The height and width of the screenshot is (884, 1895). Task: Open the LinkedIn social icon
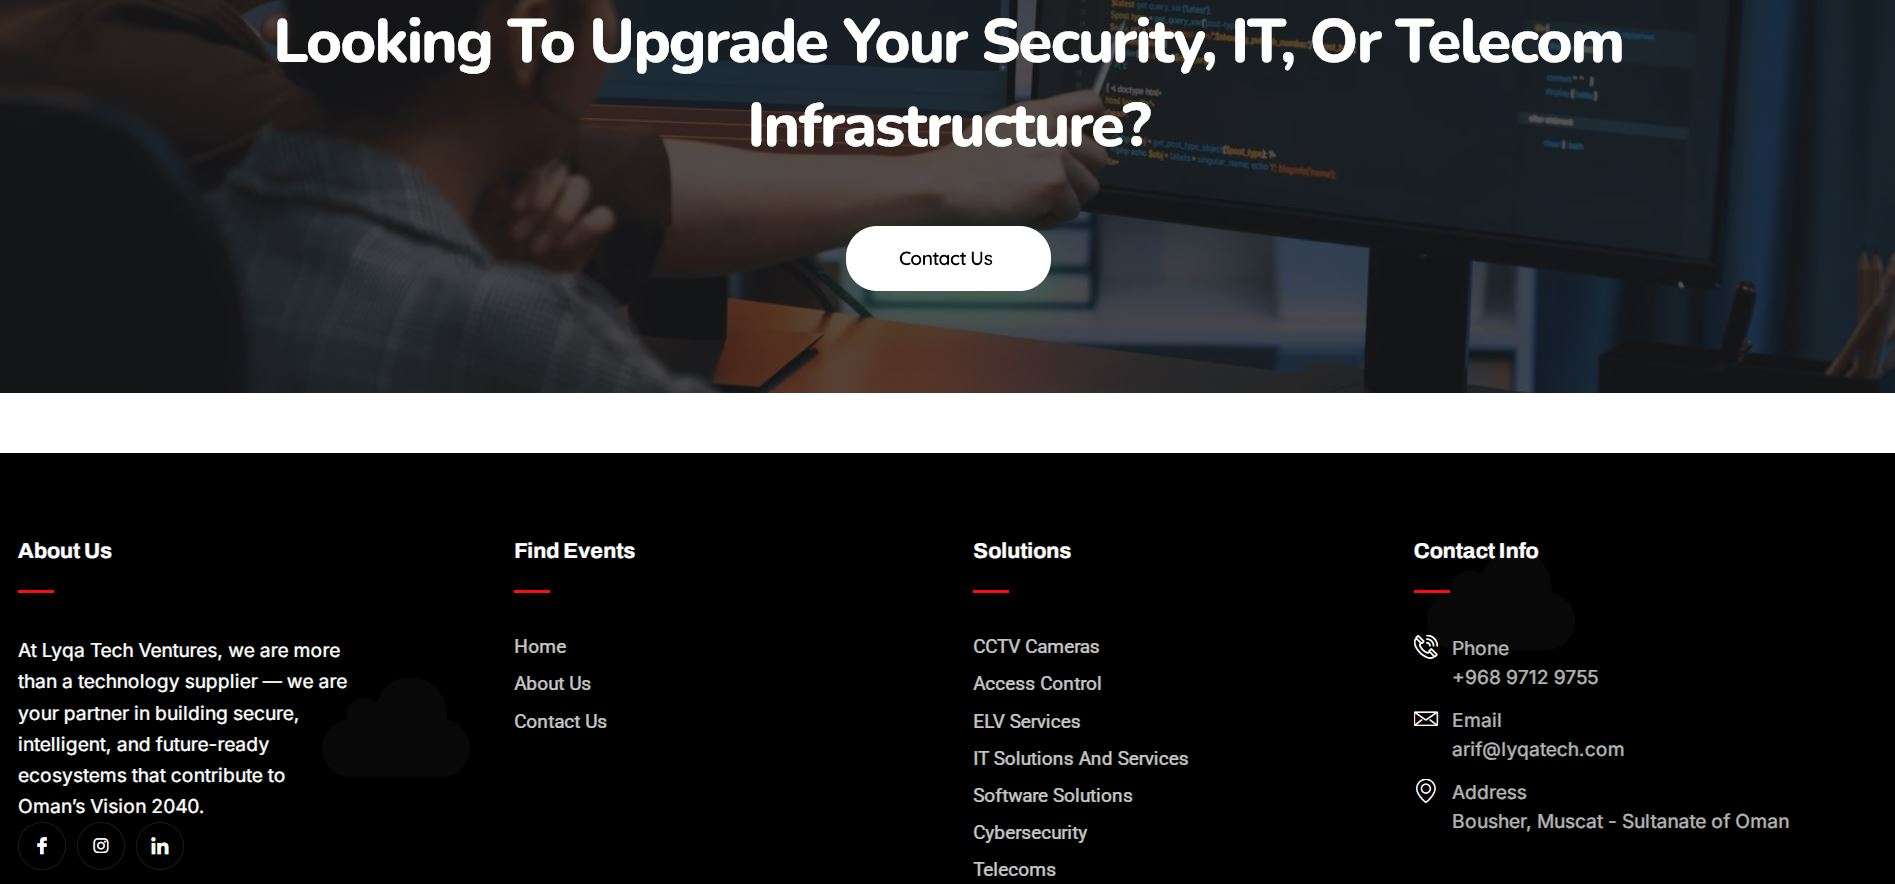click(x=160, y=846)
